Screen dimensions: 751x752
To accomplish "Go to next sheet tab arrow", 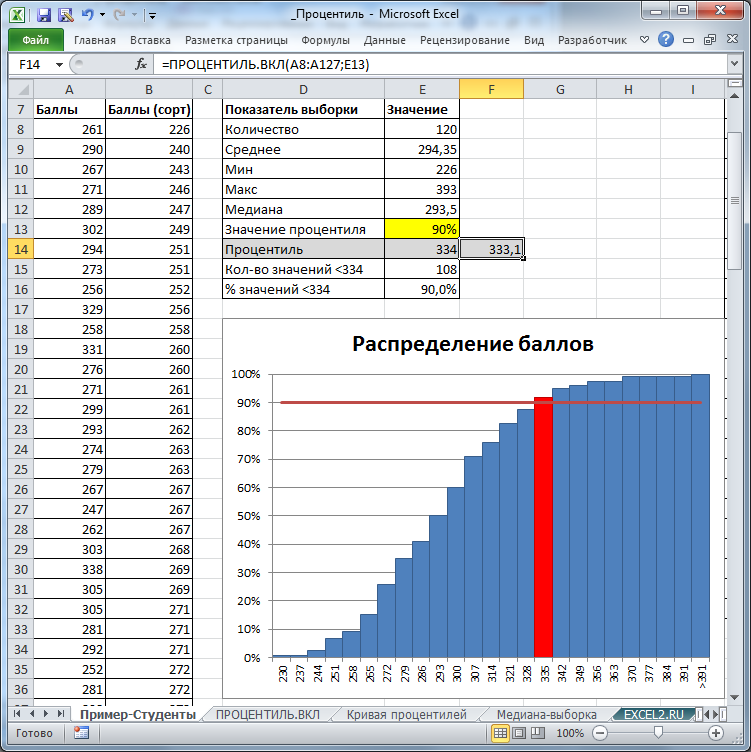I will (46, 714).
